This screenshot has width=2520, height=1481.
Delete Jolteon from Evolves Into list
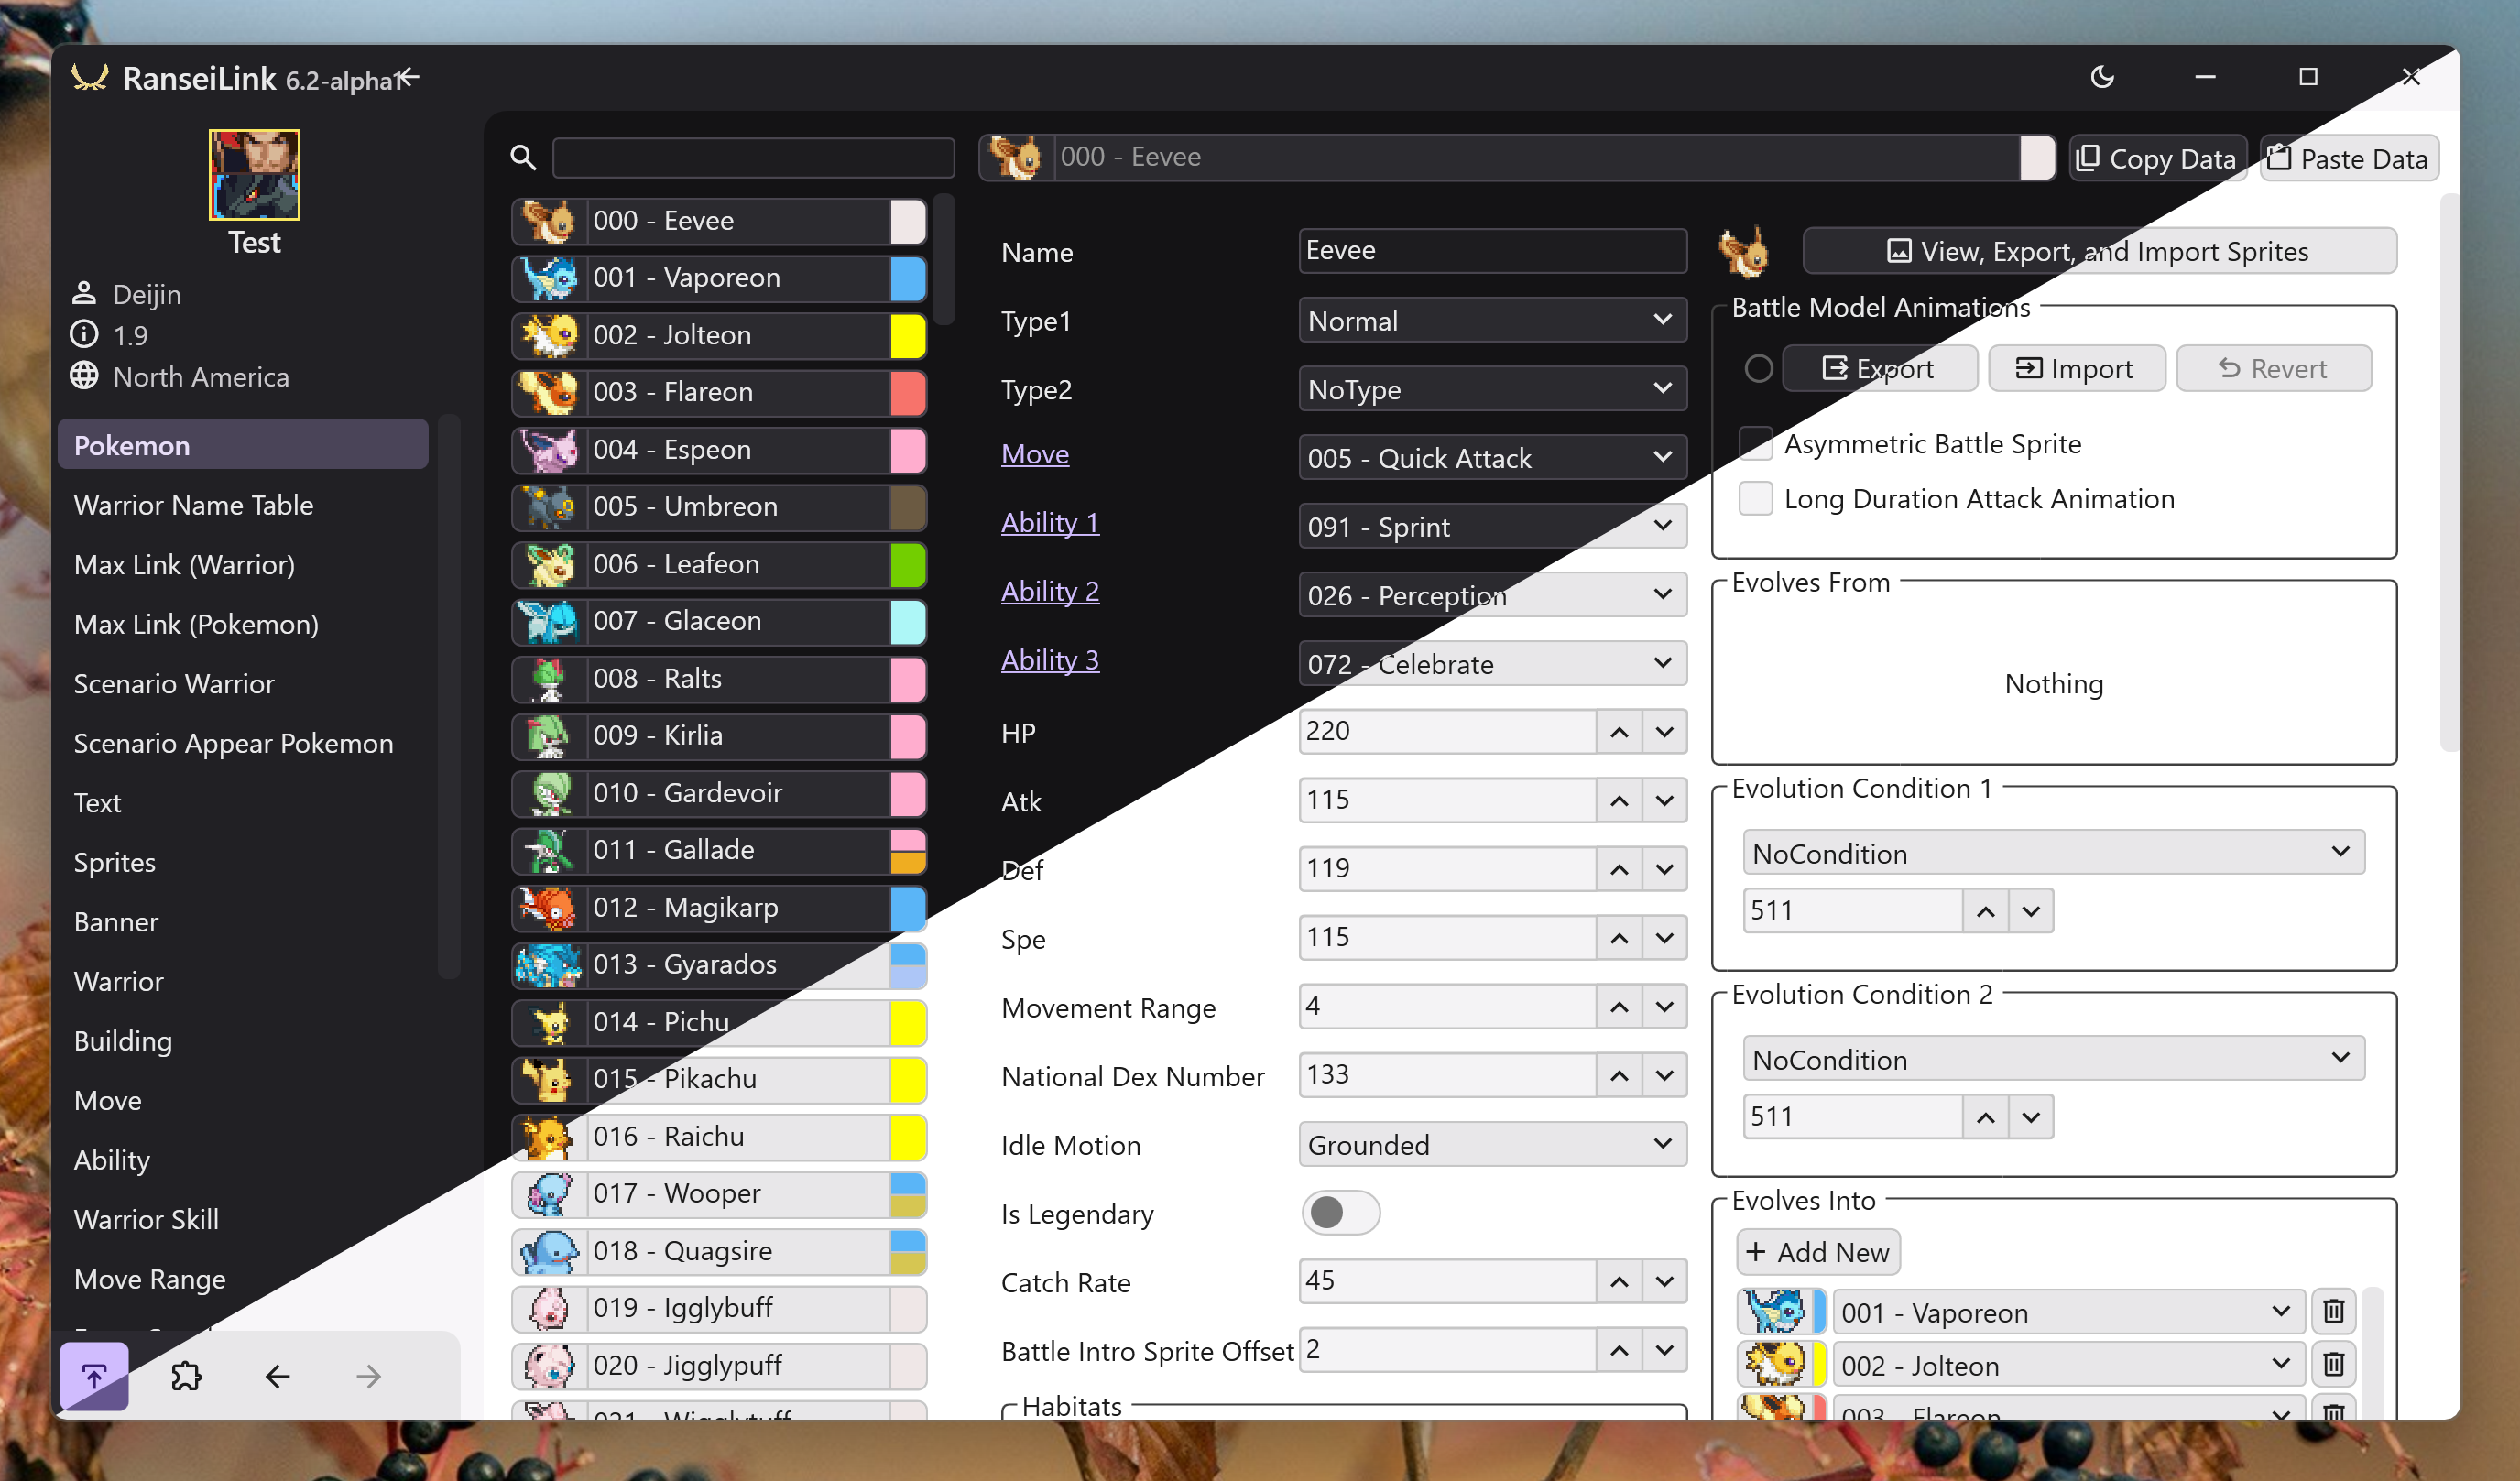pos(2334,1364)
